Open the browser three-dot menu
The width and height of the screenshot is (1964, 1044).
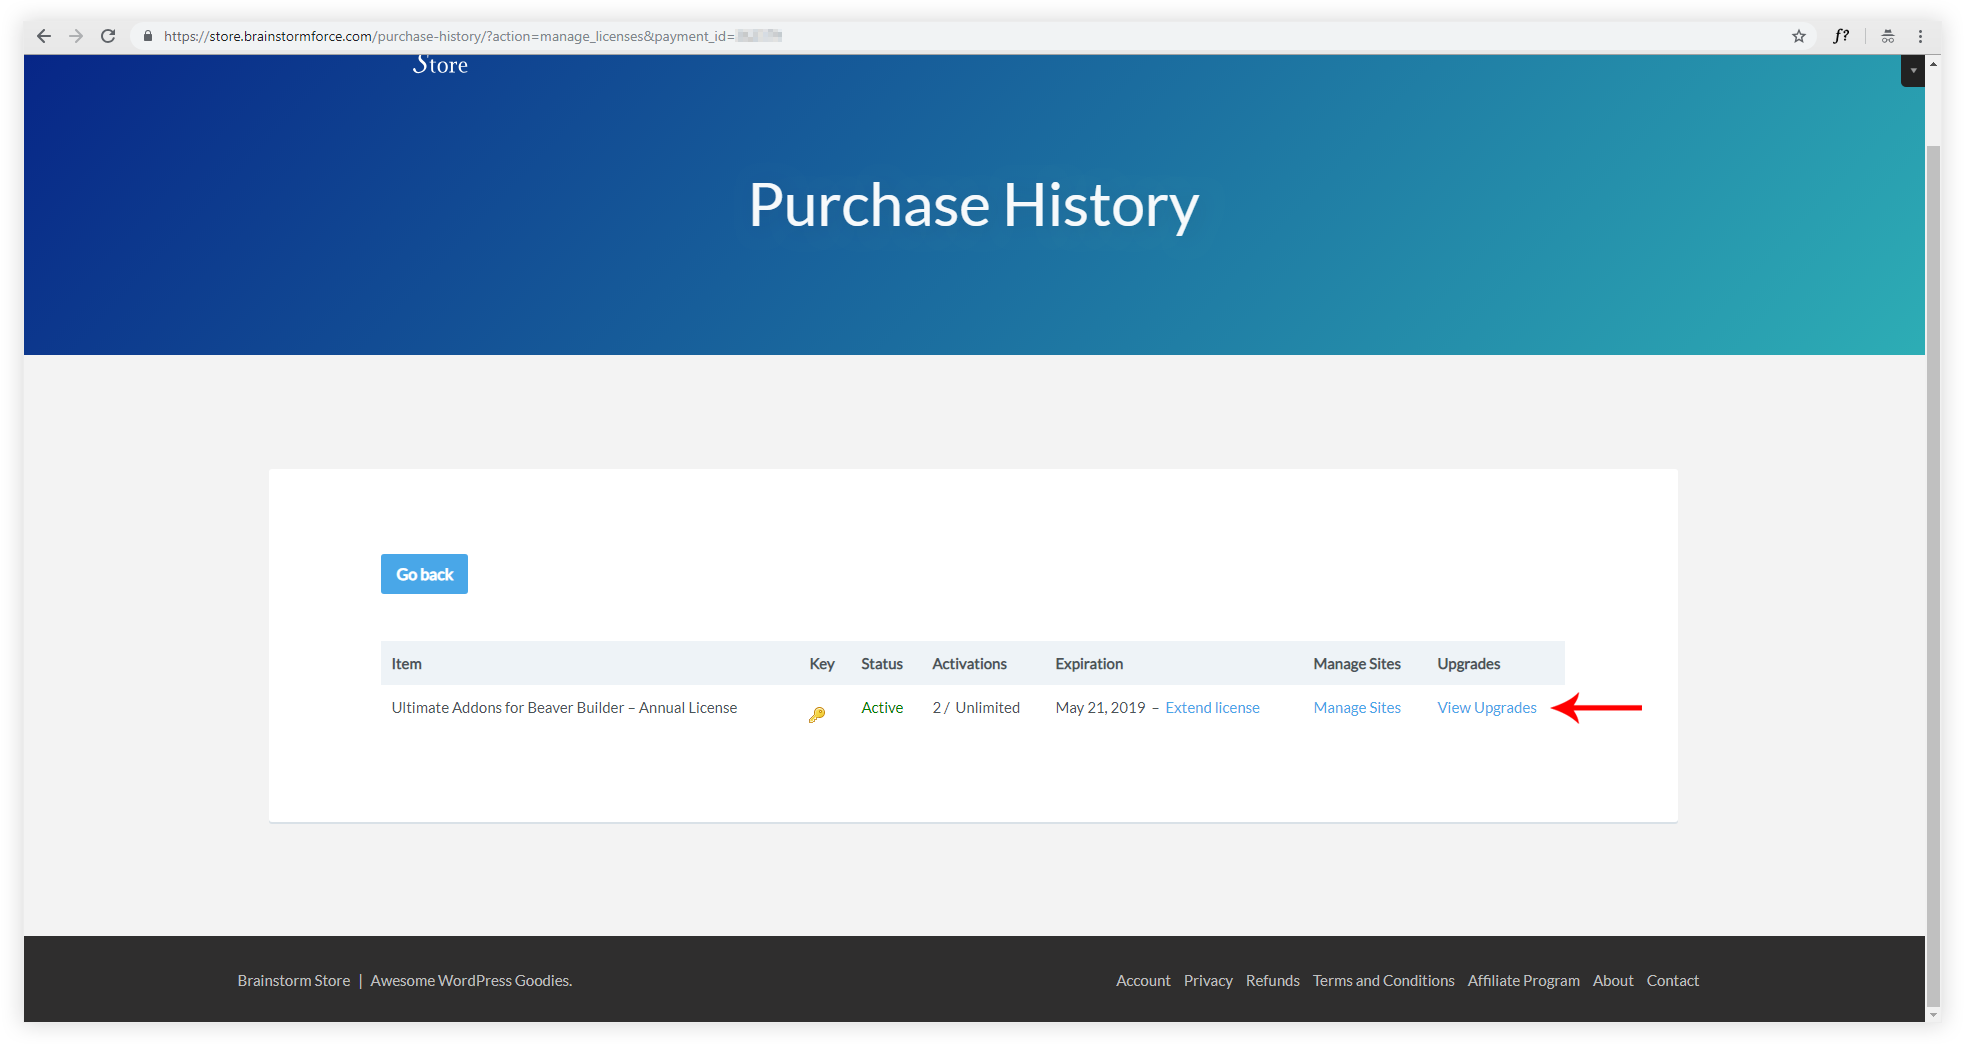[1920, 36]
